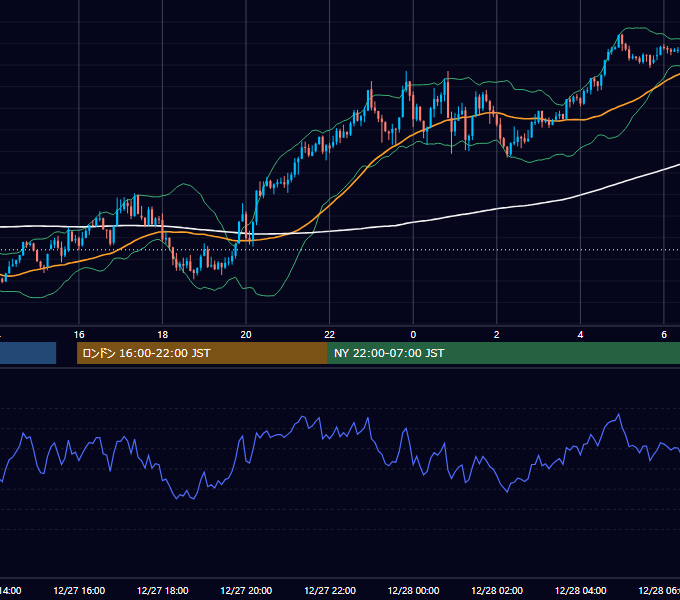Image resolution: width=680 pixels, height=600 pixels.
Task: Click the 12/27 22:00 time label
Action: click(x=330, y=590)
